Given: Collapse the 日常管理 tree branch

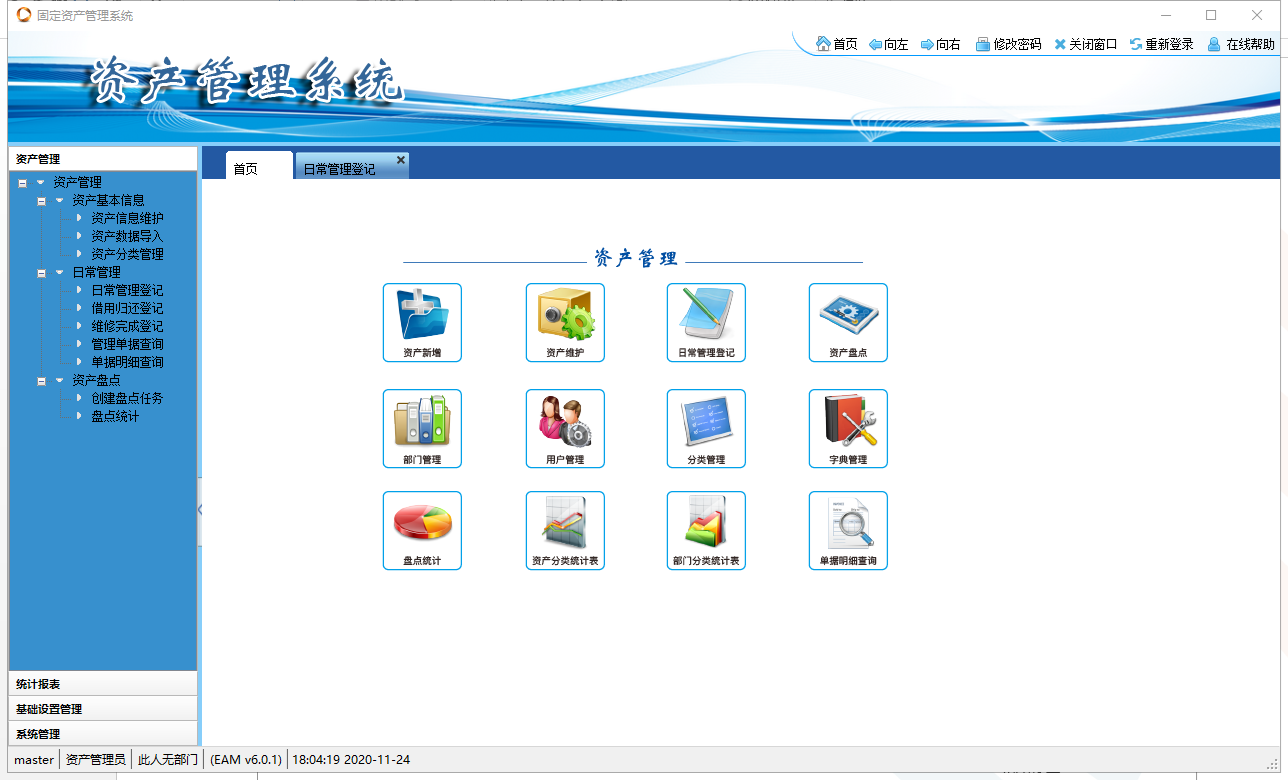Looking at the screenshot, I should [42, 273].
